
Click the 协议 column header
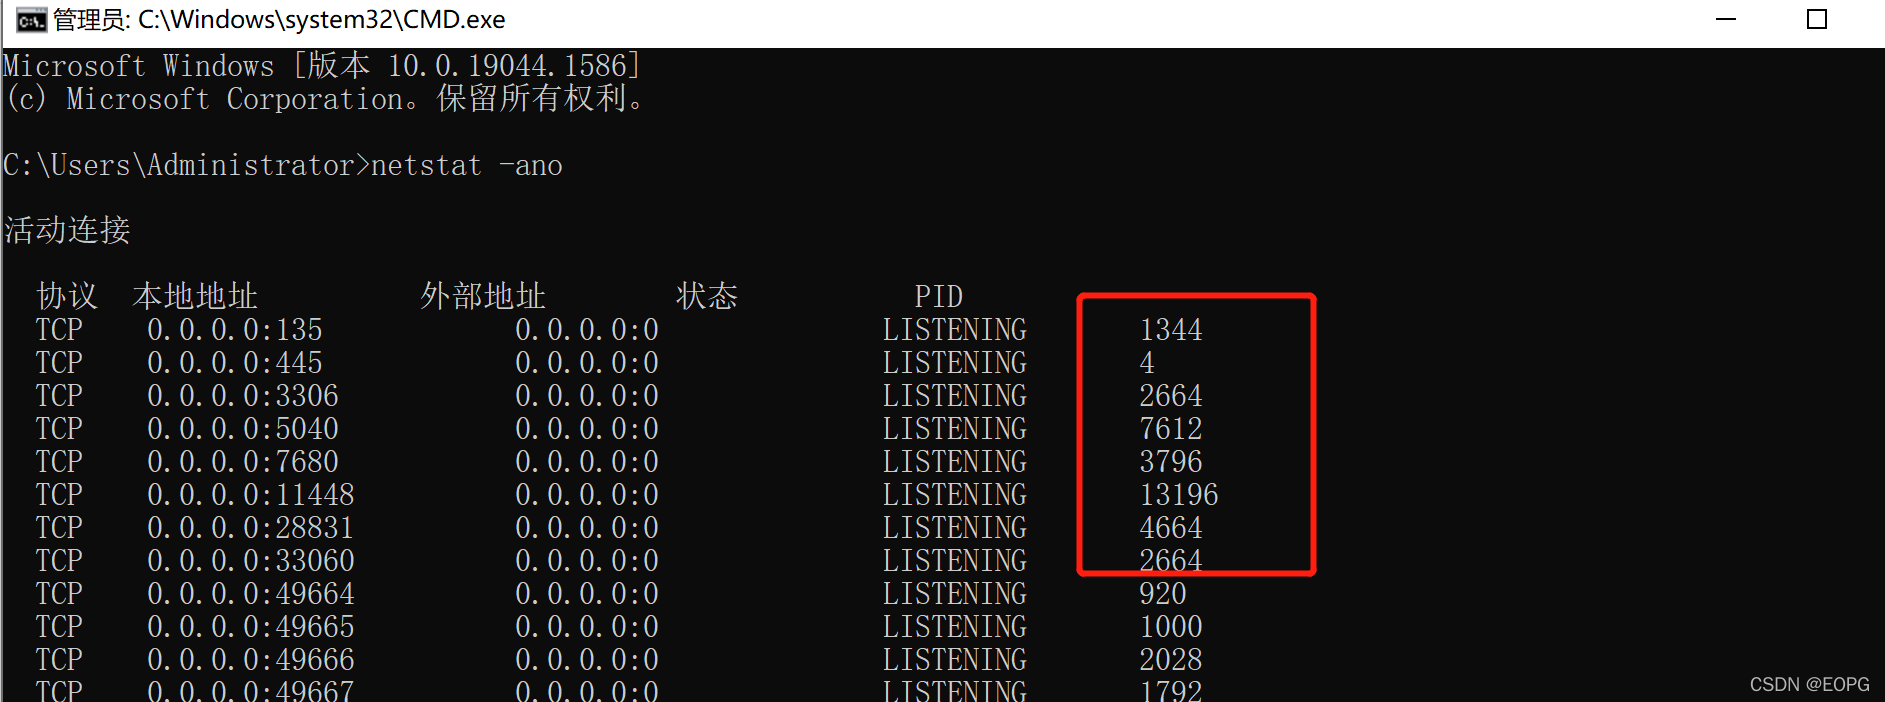67,296
